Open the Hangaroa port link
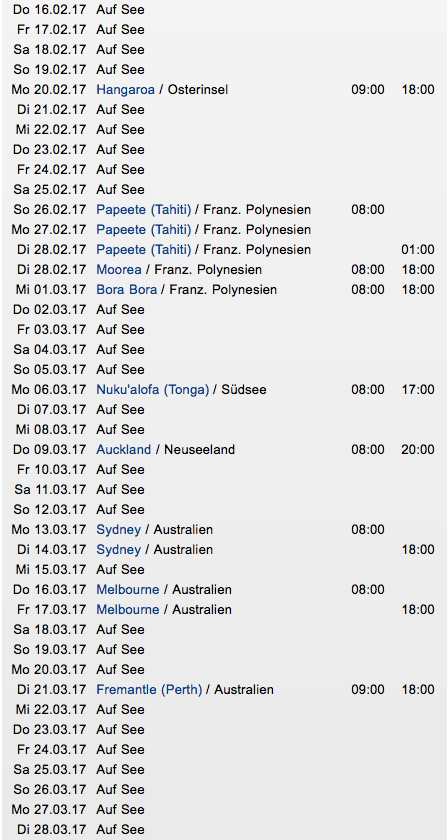The width and height of the screenshot is (448, 840). point(125,89)
